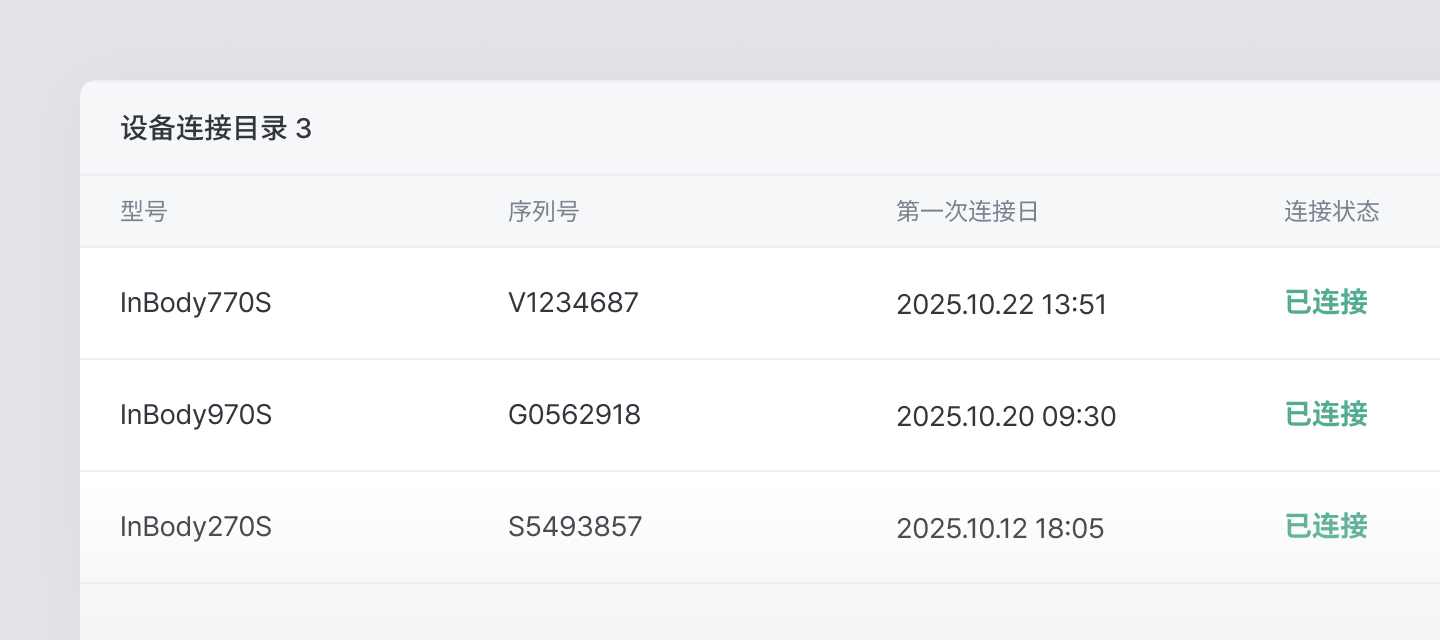Select the 型号 column header
Screen dimensions: 1440x640
point(144,212)
